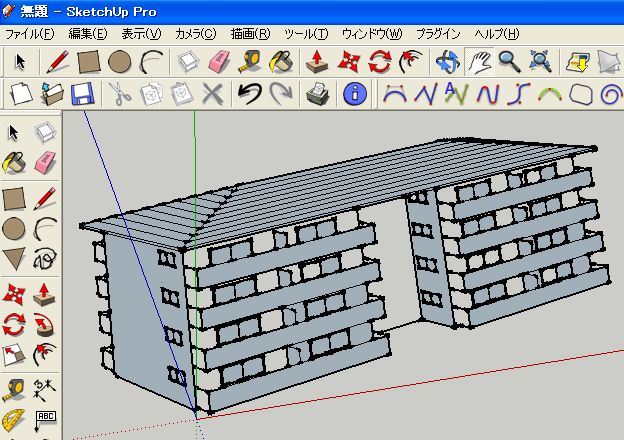Select the Scale tool in left toolbar
Image resolution: width=624 pixels, height=440 pixels.
[x=14, y=355]
